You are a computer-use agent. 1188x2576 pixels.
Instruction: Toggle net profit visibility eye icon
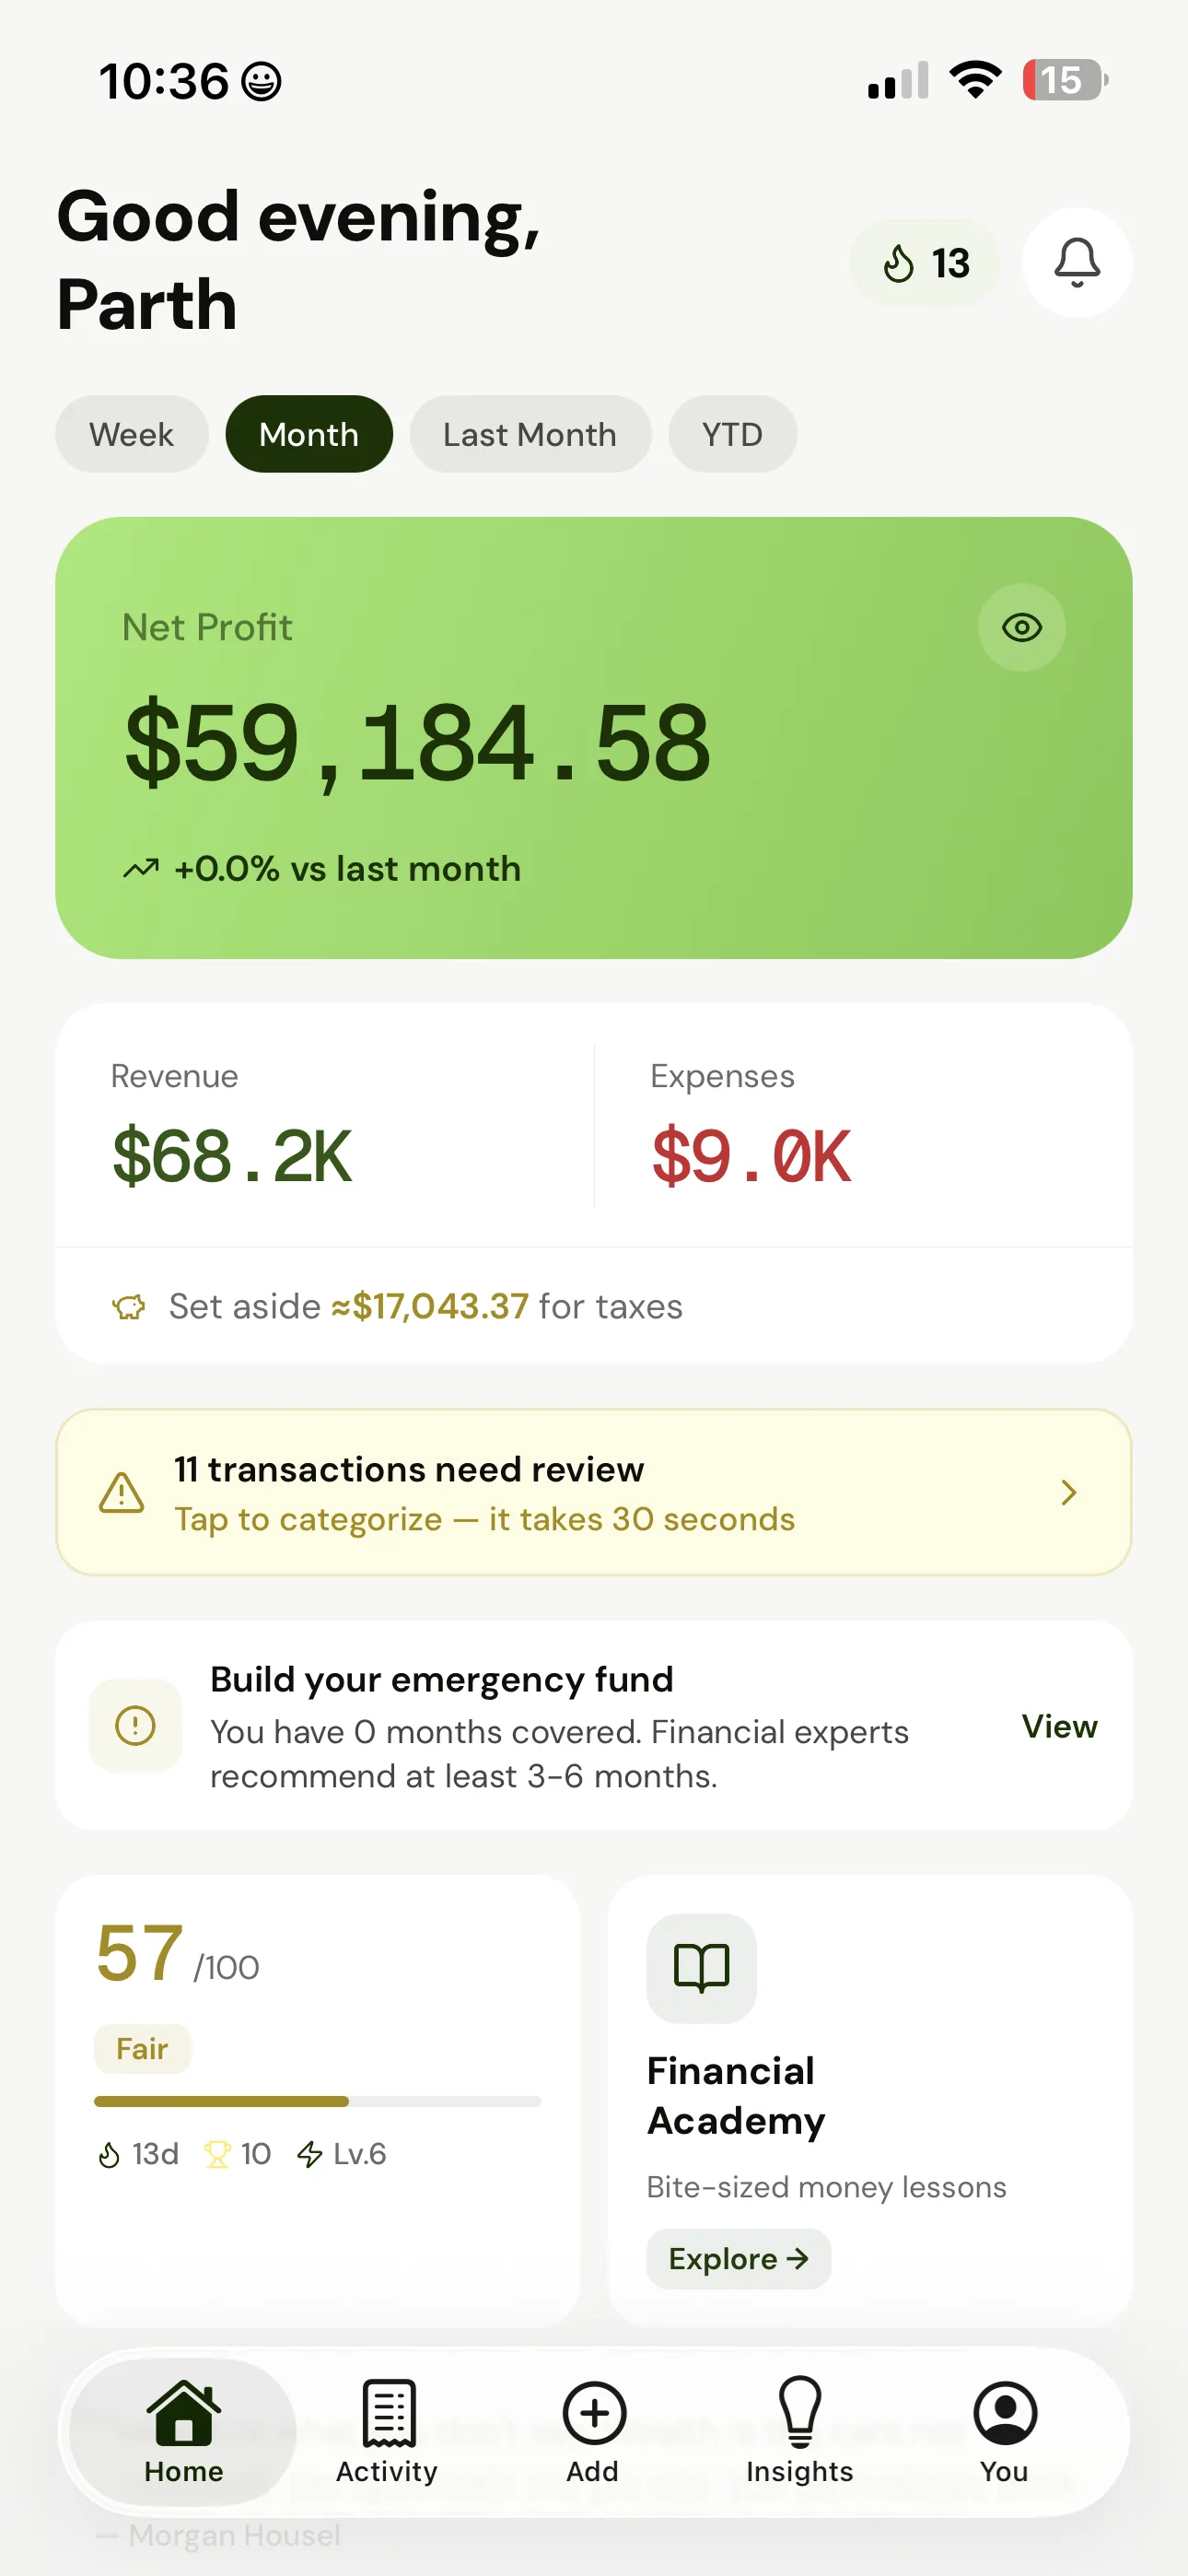(1021, 627)
